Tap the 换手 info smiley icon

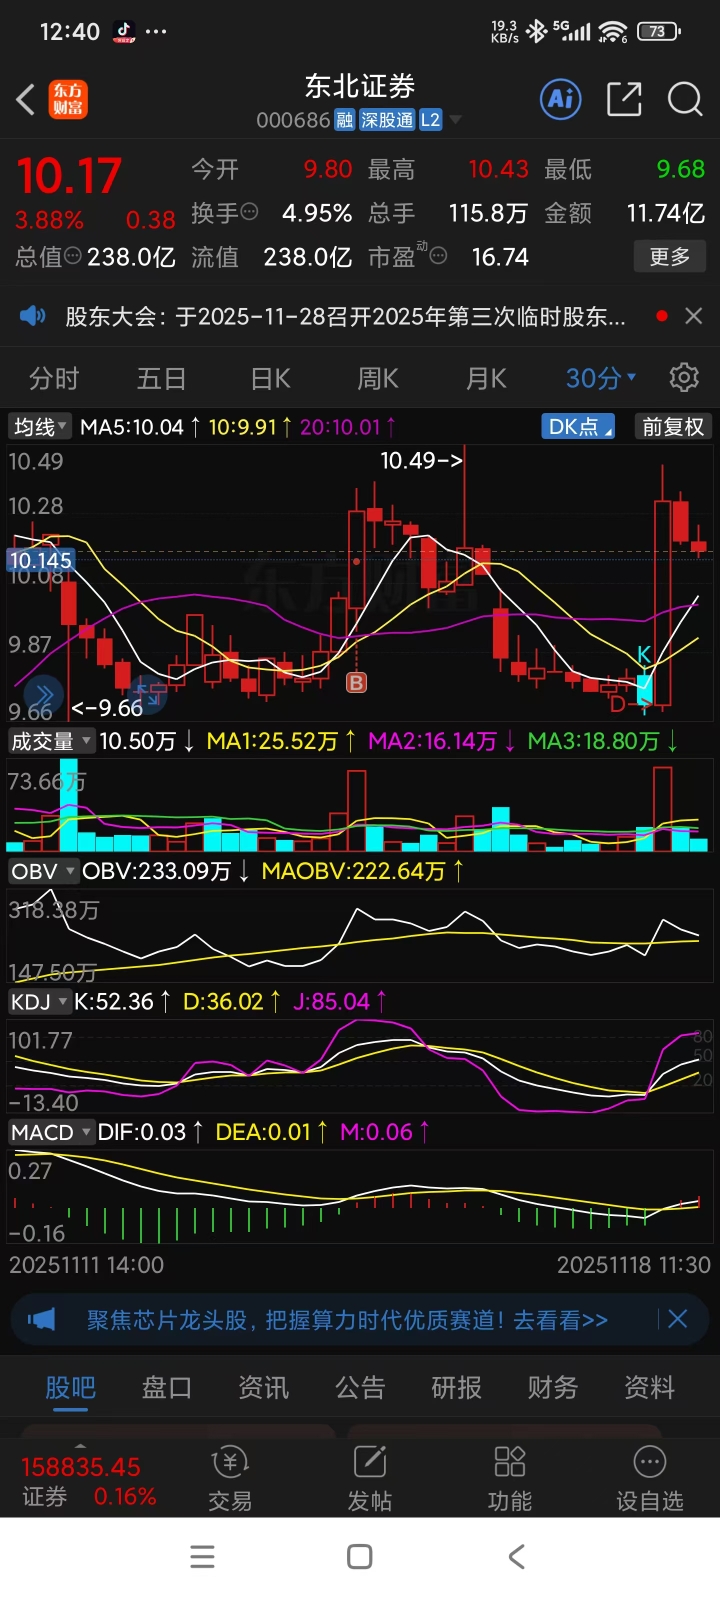[x=250, y=212]
